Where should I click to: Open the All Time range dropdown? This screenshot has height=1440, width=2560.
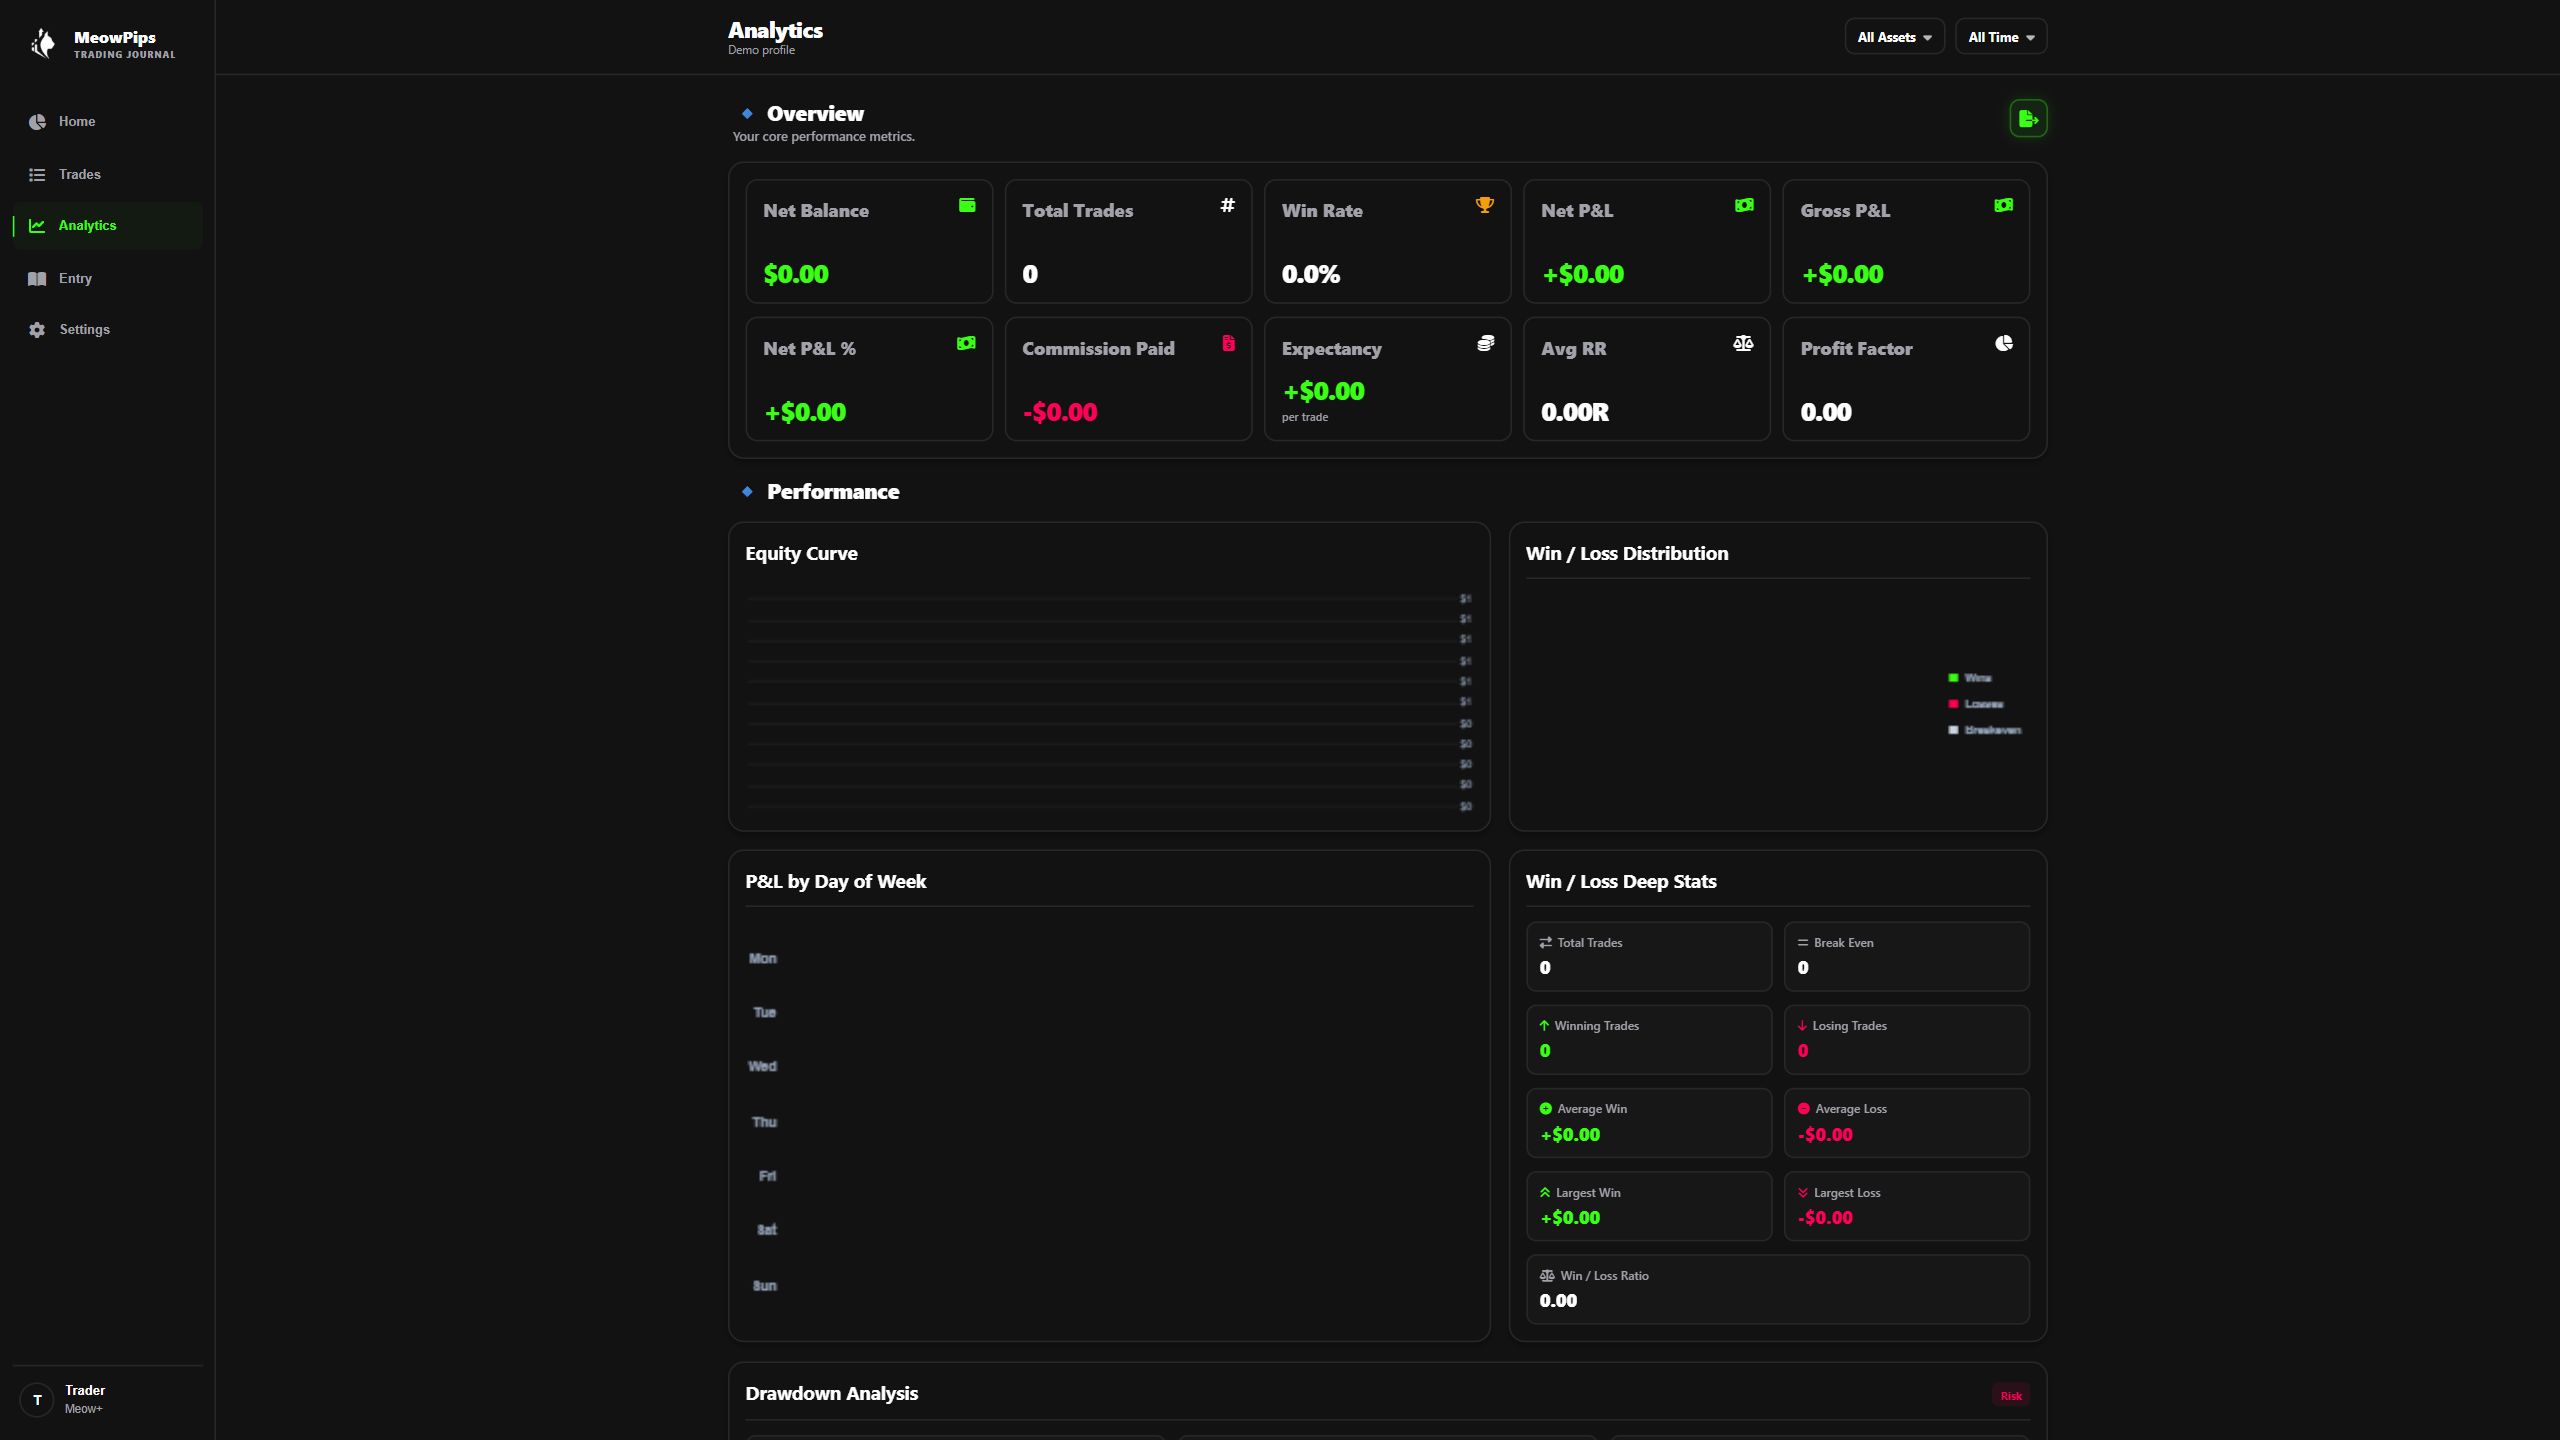click(2001, 37)
